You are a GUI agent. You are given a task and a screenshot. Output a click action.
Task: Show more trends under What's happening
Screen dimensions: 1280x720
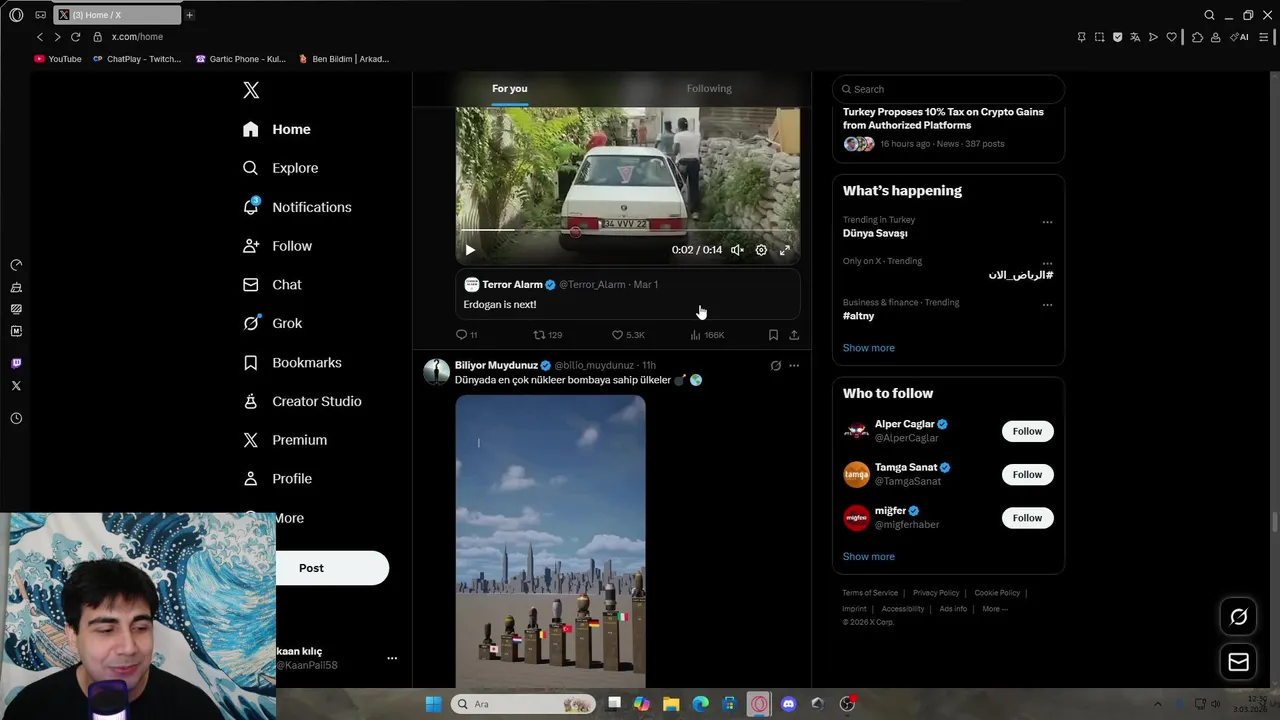(x=869, y=348)
